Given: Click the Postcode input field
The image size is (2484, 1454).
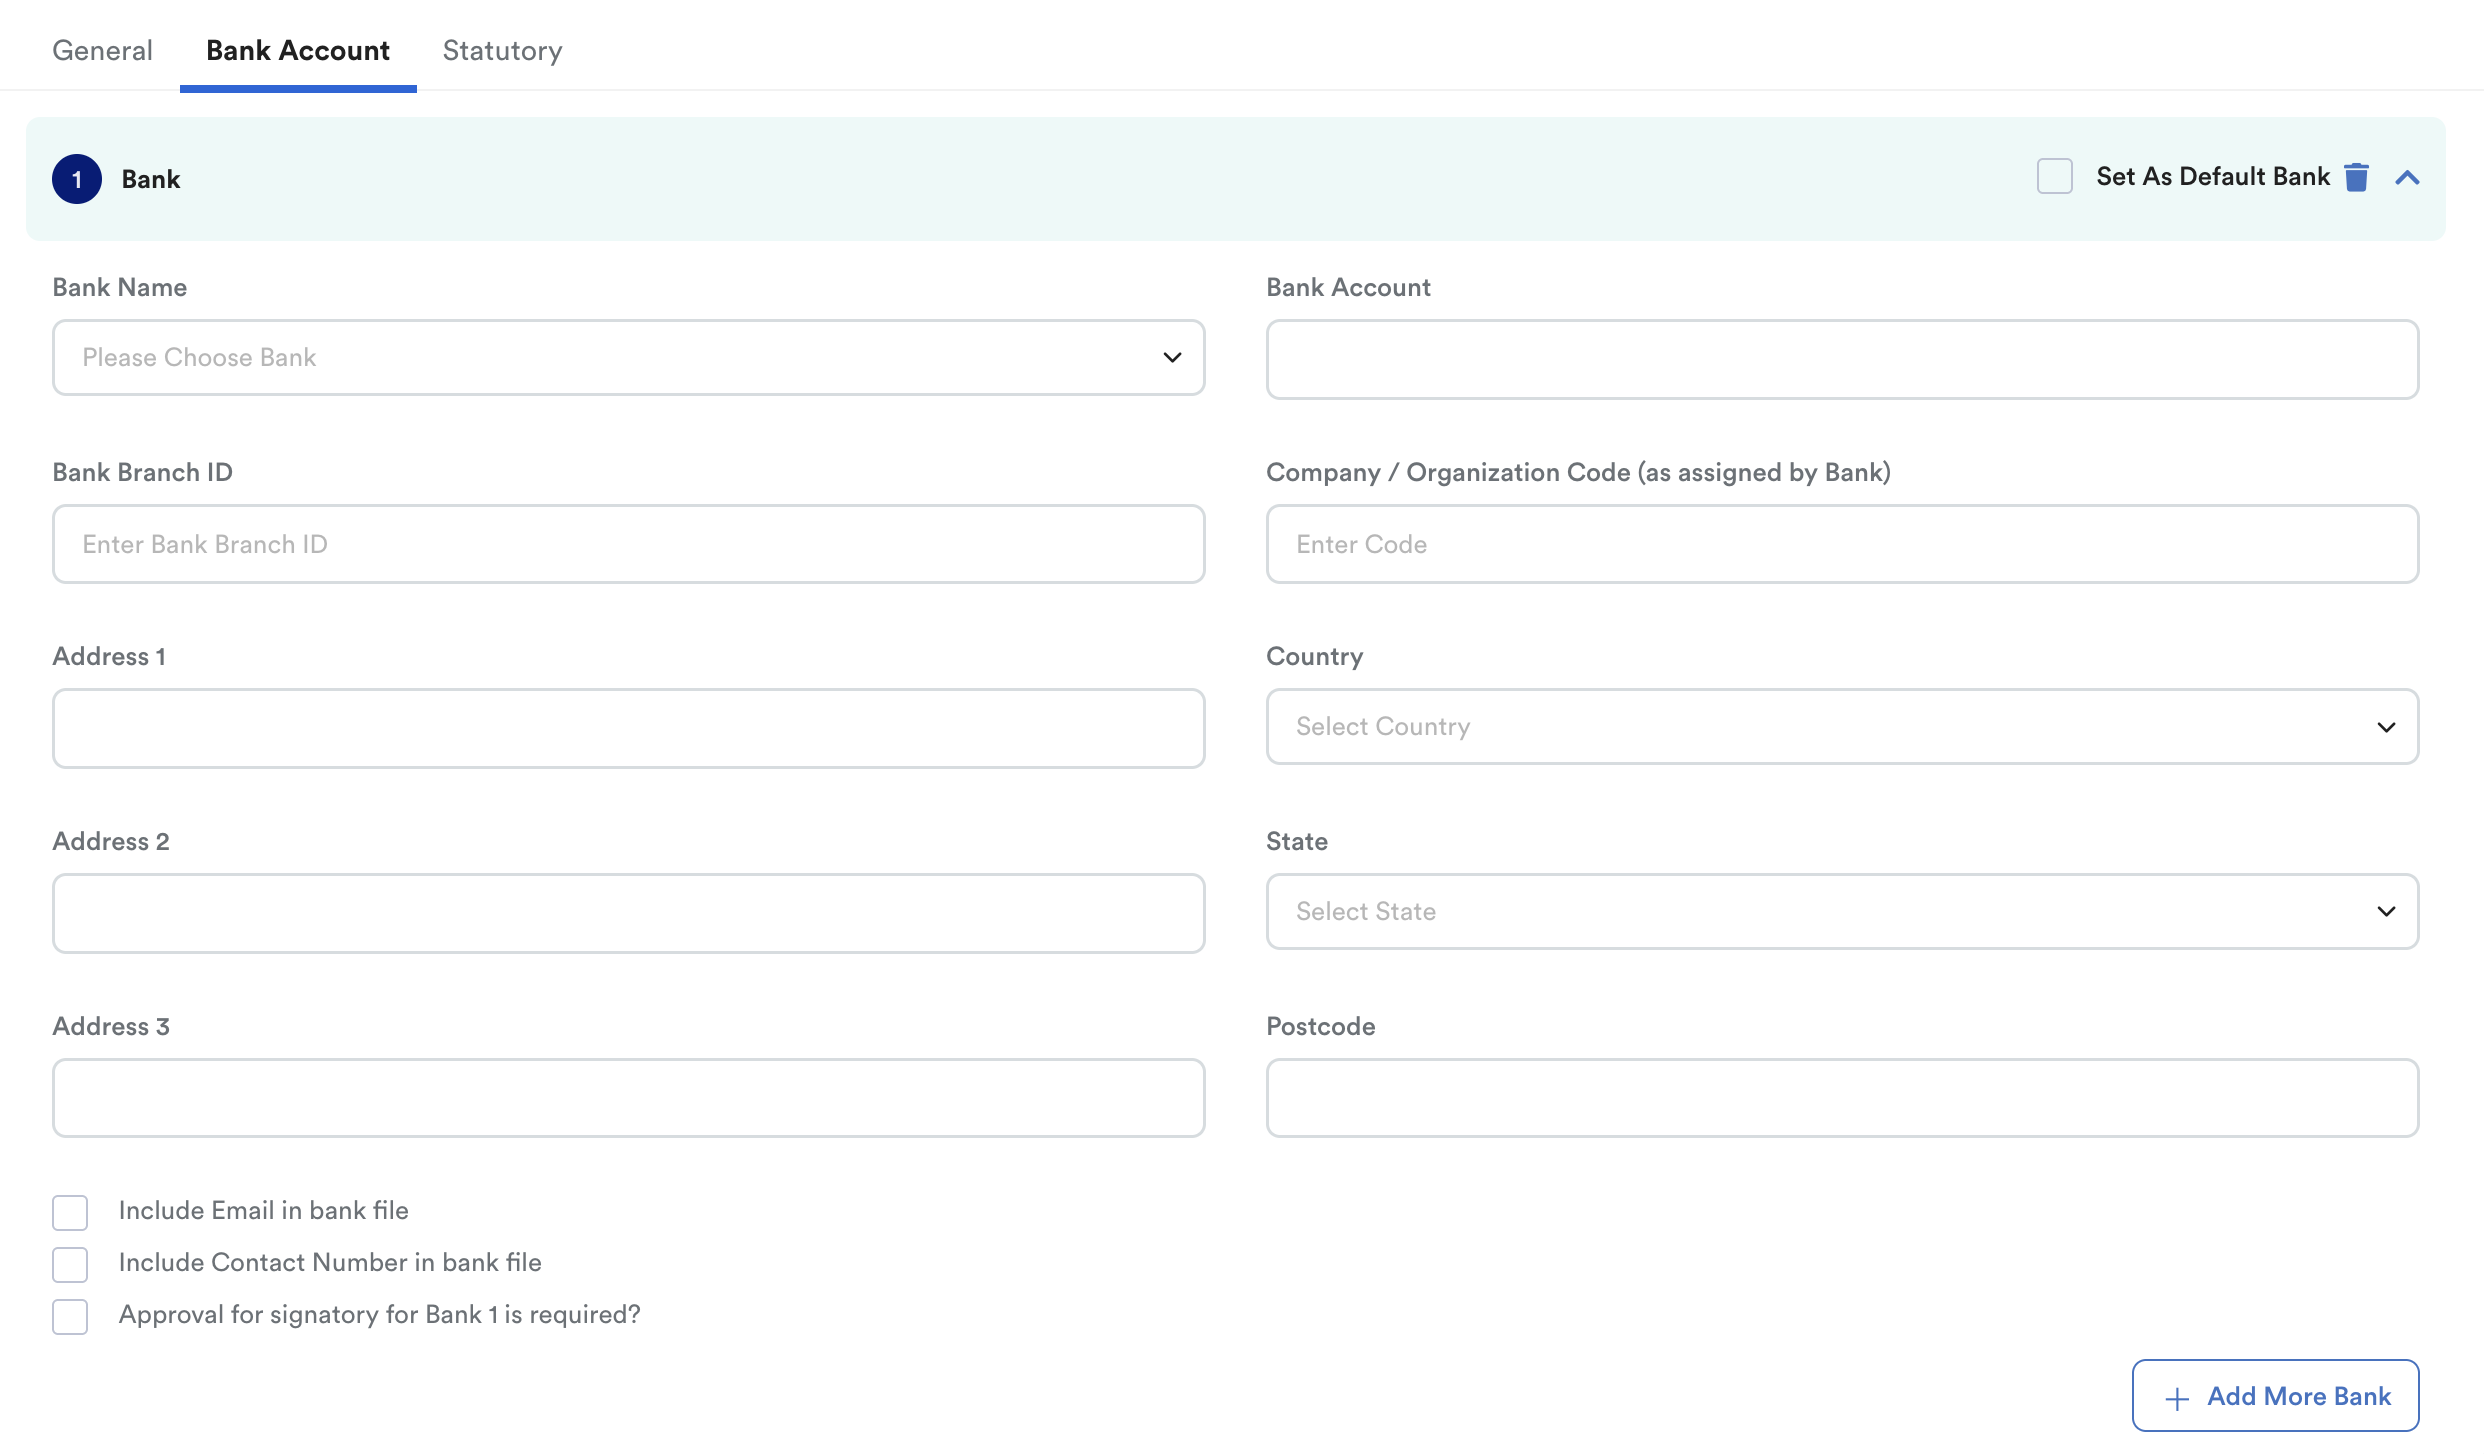Looking at the screenshot, I should (1841, 1097).
